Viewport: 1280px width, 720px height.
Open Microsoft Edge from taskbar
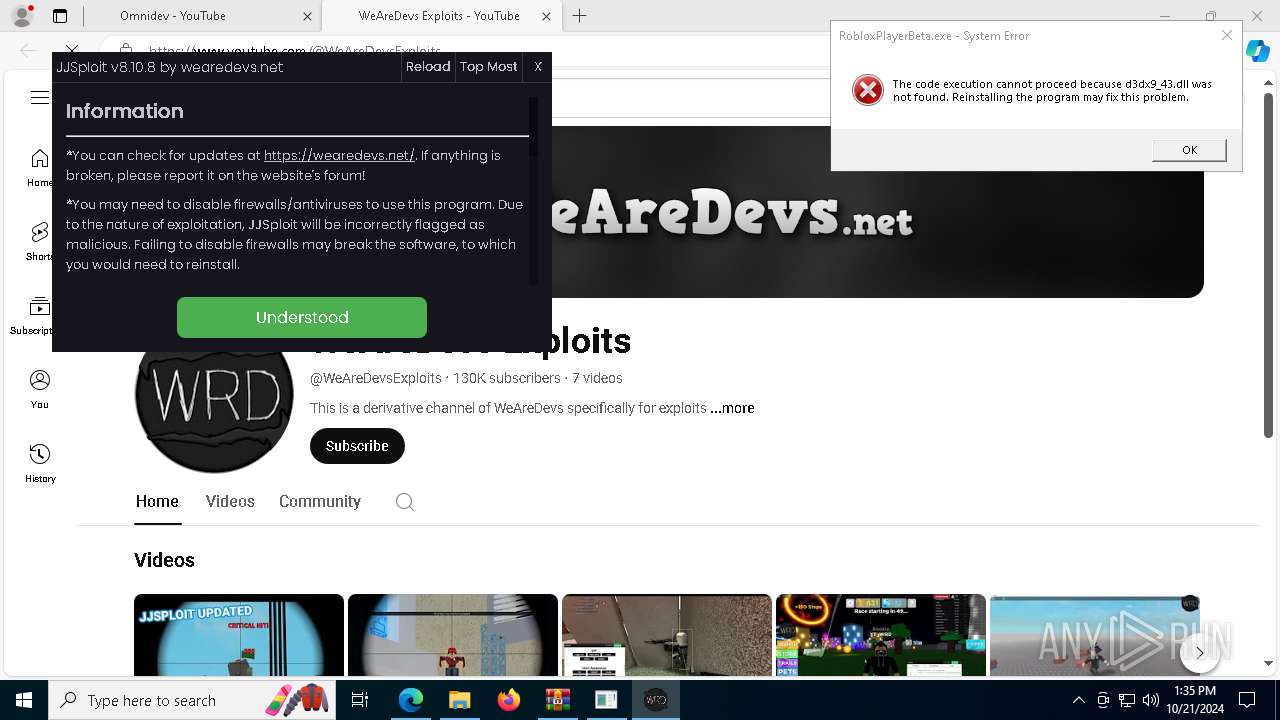pyautogui.click(x=411, y=700)
